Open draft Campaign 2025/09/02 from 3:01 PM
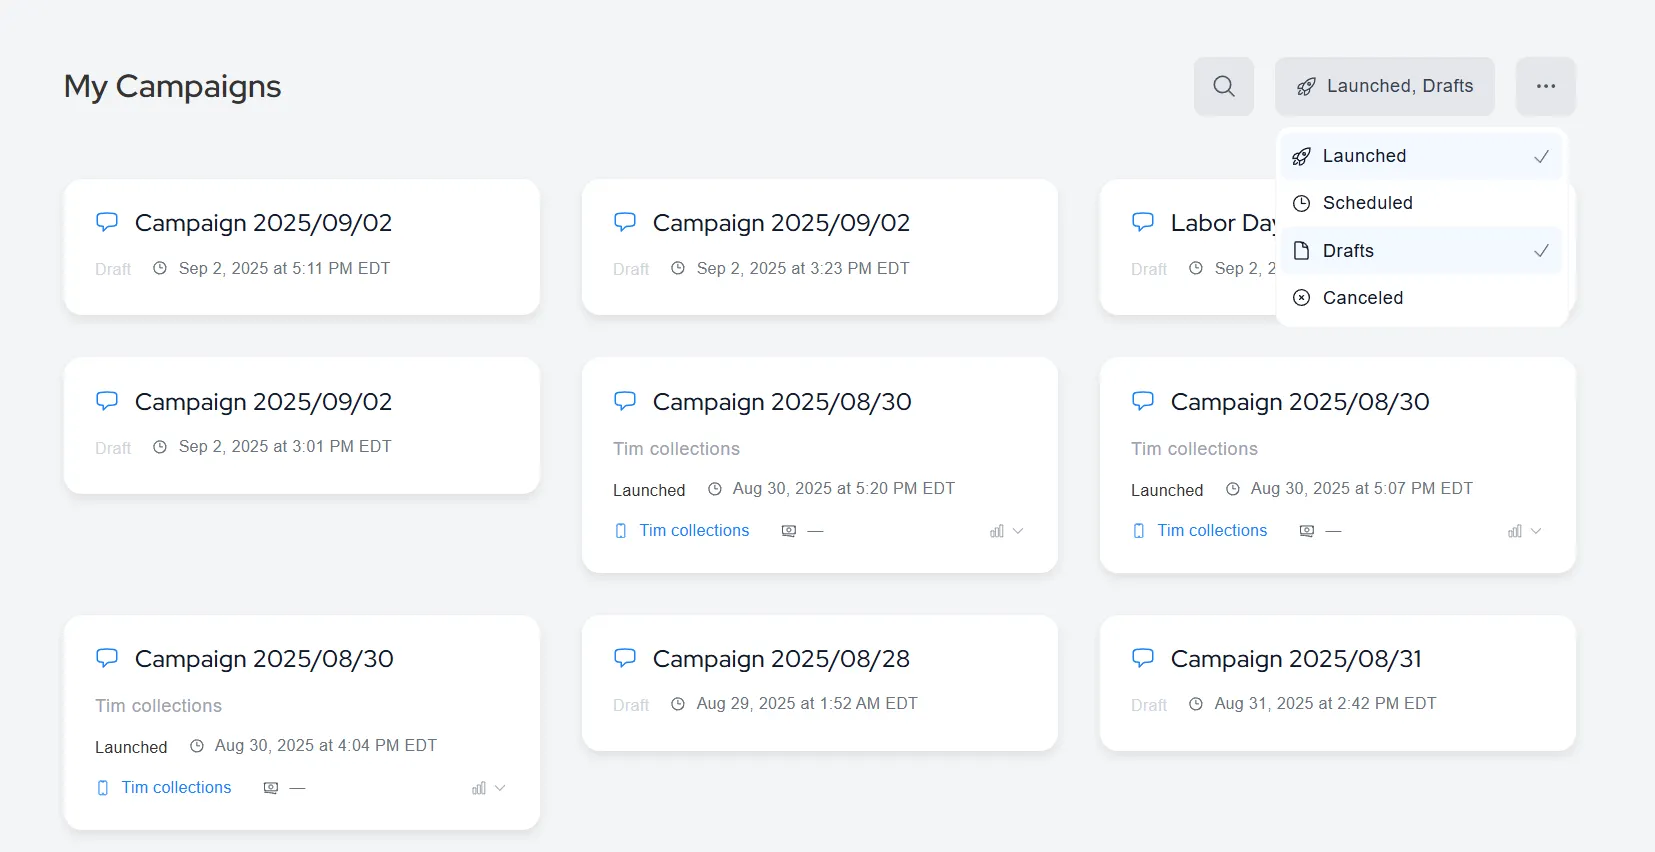 tap(263, 402)
